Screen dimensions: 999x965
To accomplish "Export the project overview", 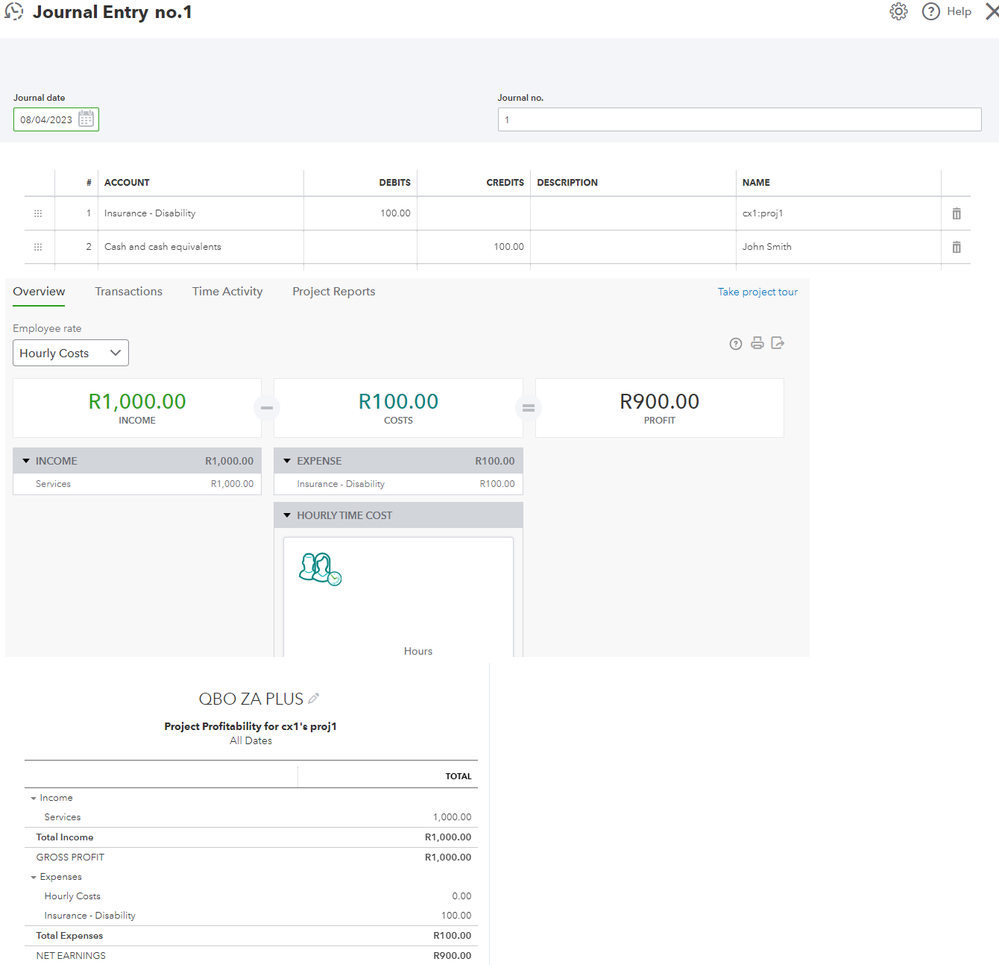I will [x=777, y=343].
